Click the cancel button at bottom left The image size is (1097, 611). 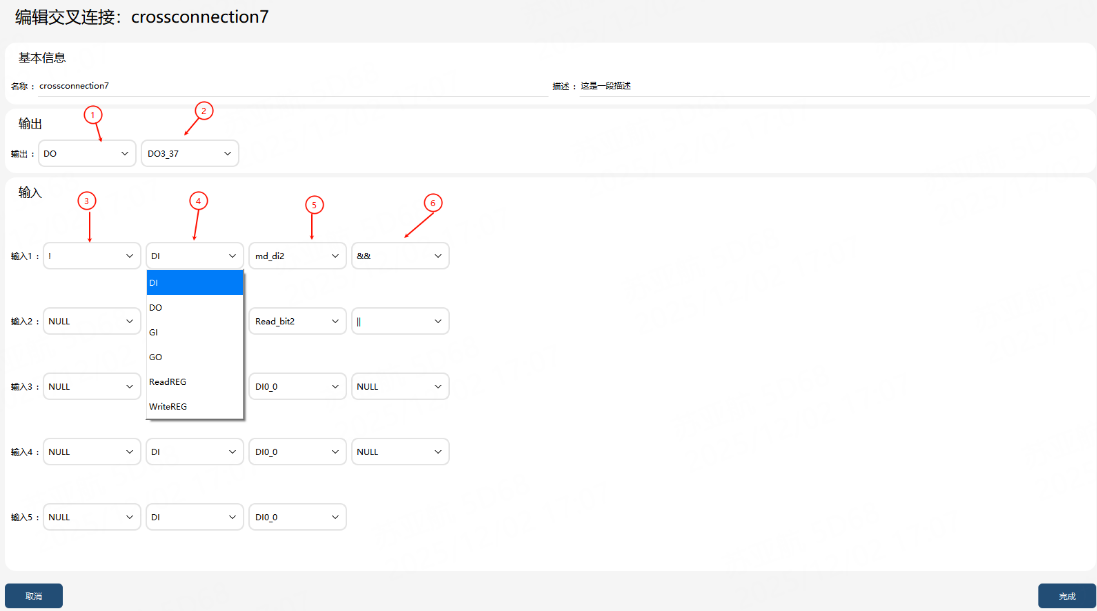(34, 596)
